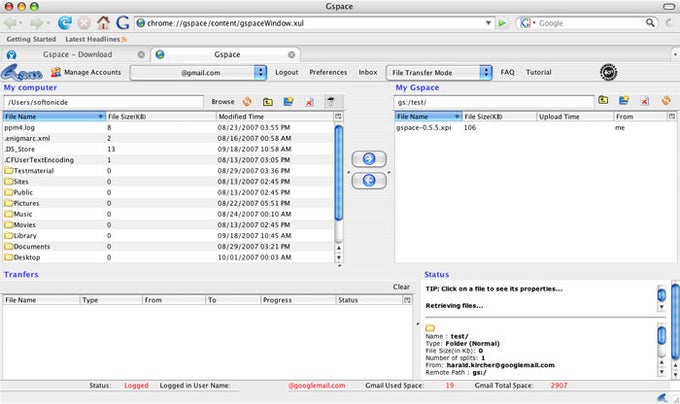680x404 pixels.
Task: Open Preferences
Action: point(328,72)
